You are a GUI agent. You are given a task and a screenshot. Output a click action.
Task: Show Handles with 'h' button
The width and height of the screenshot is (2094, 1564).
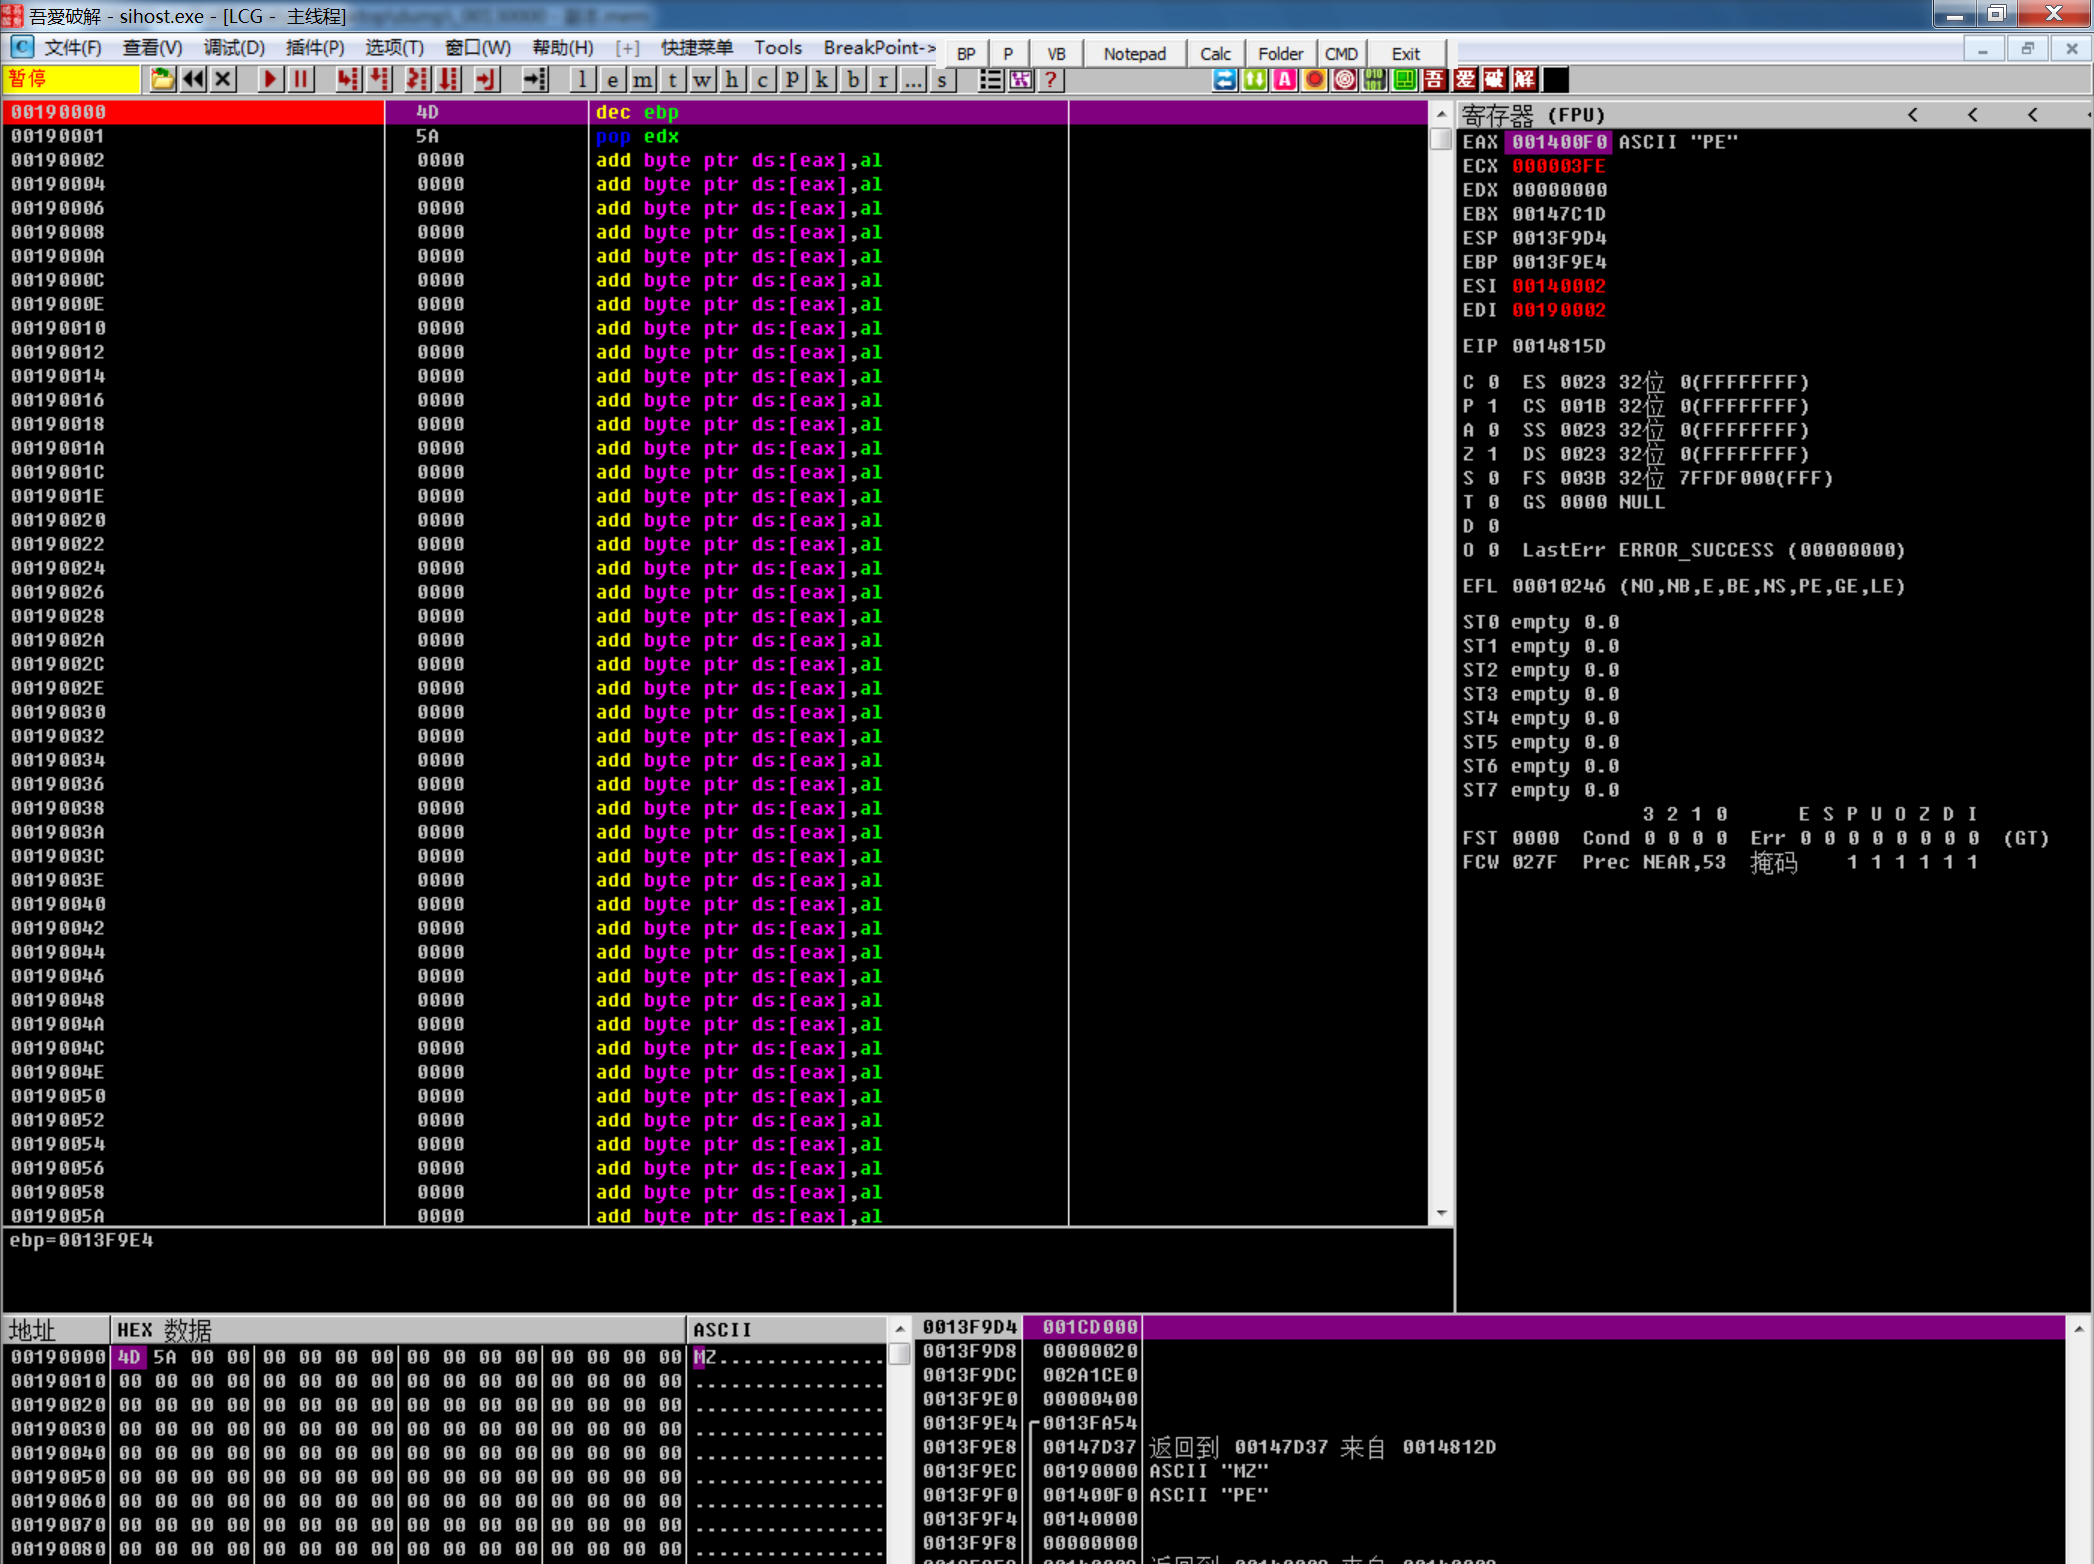point(732,80)
